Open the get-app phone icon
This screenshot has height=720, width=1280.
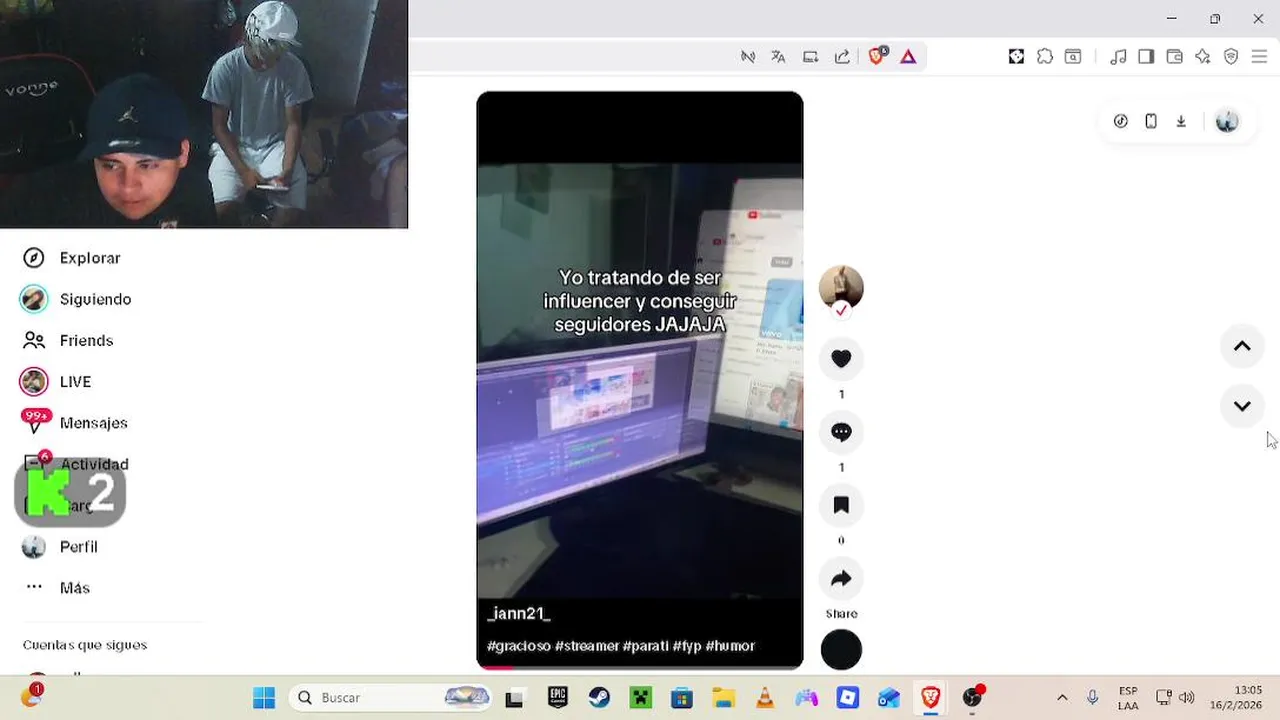pos(1151,121)
